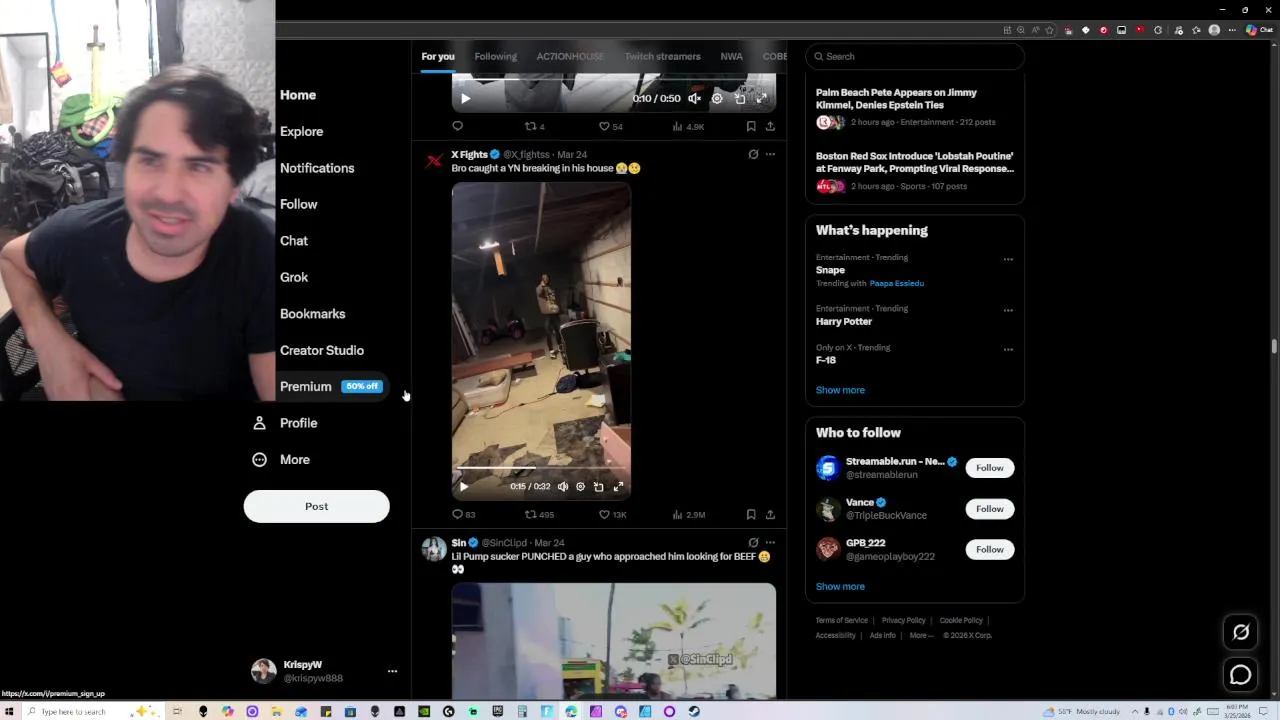
Task: Expand footer More link
Action: click(921, 636)
